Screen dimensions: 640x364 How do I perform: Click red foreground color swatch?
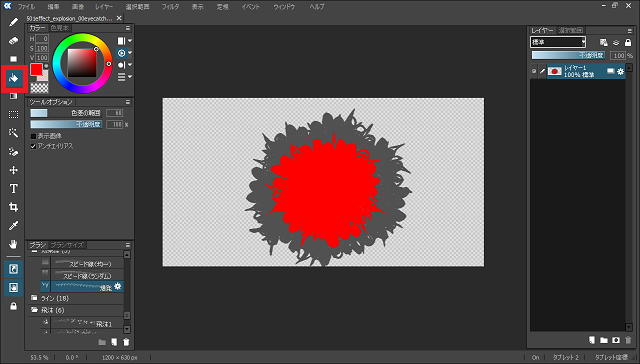point(36,70)
